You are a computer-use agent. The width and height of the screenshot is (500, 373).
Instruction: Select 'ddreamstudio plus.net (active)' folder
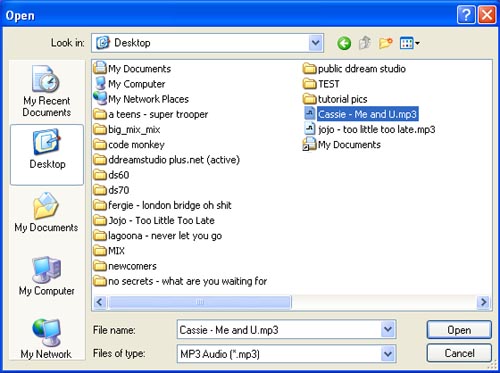[x=167, y=160]
